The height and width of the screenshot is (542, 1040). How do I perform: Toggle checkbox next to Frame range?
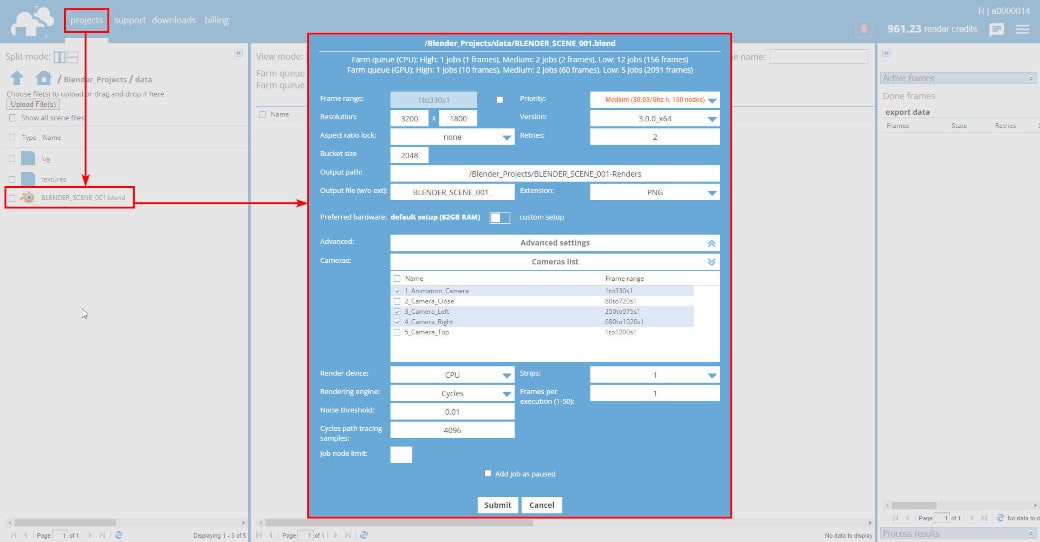[x=499, y=100]
